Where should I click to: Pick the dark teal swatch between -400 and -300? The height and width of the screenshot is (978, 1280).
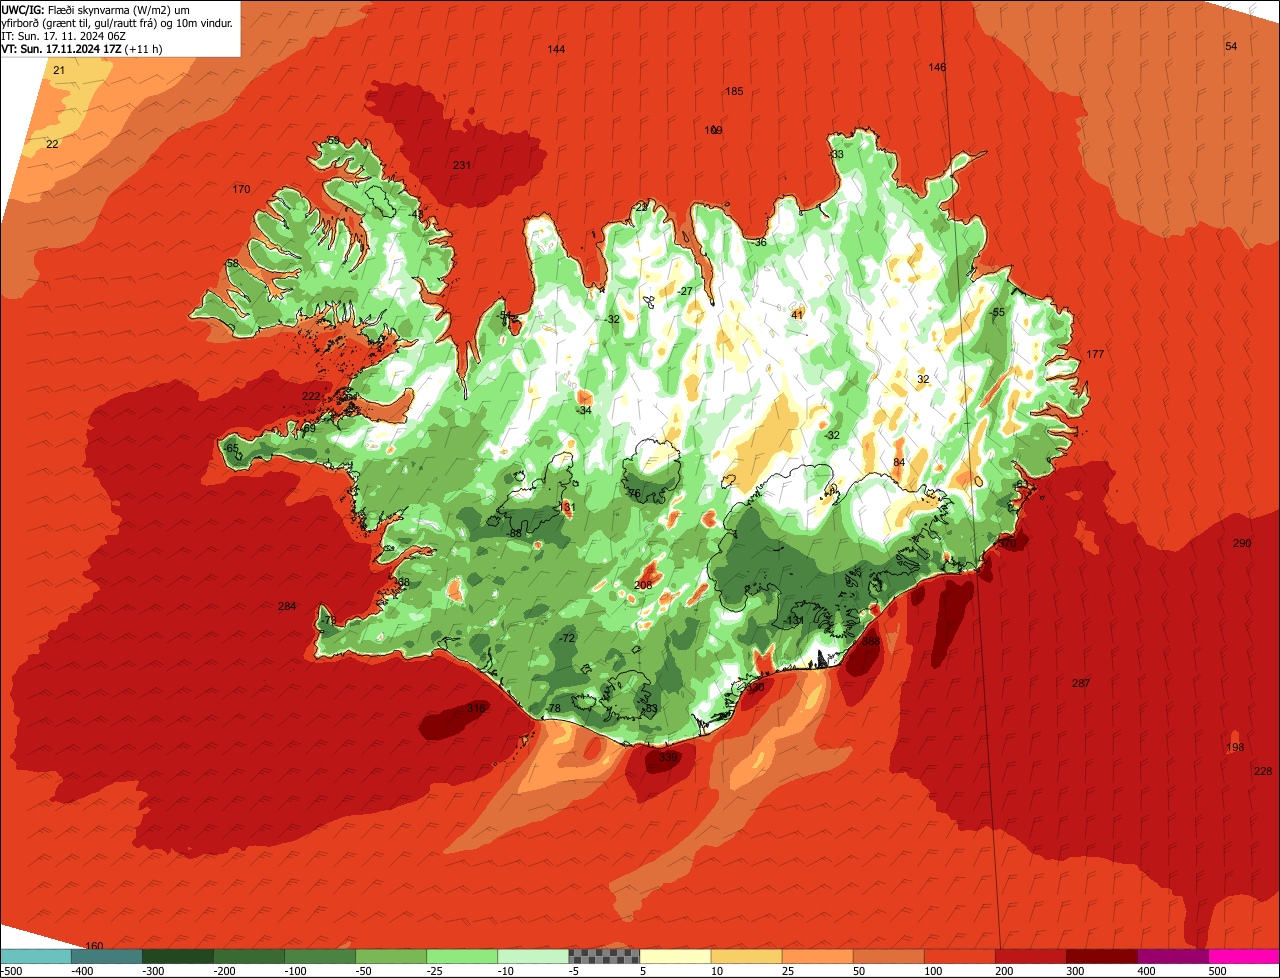point(106,956)
